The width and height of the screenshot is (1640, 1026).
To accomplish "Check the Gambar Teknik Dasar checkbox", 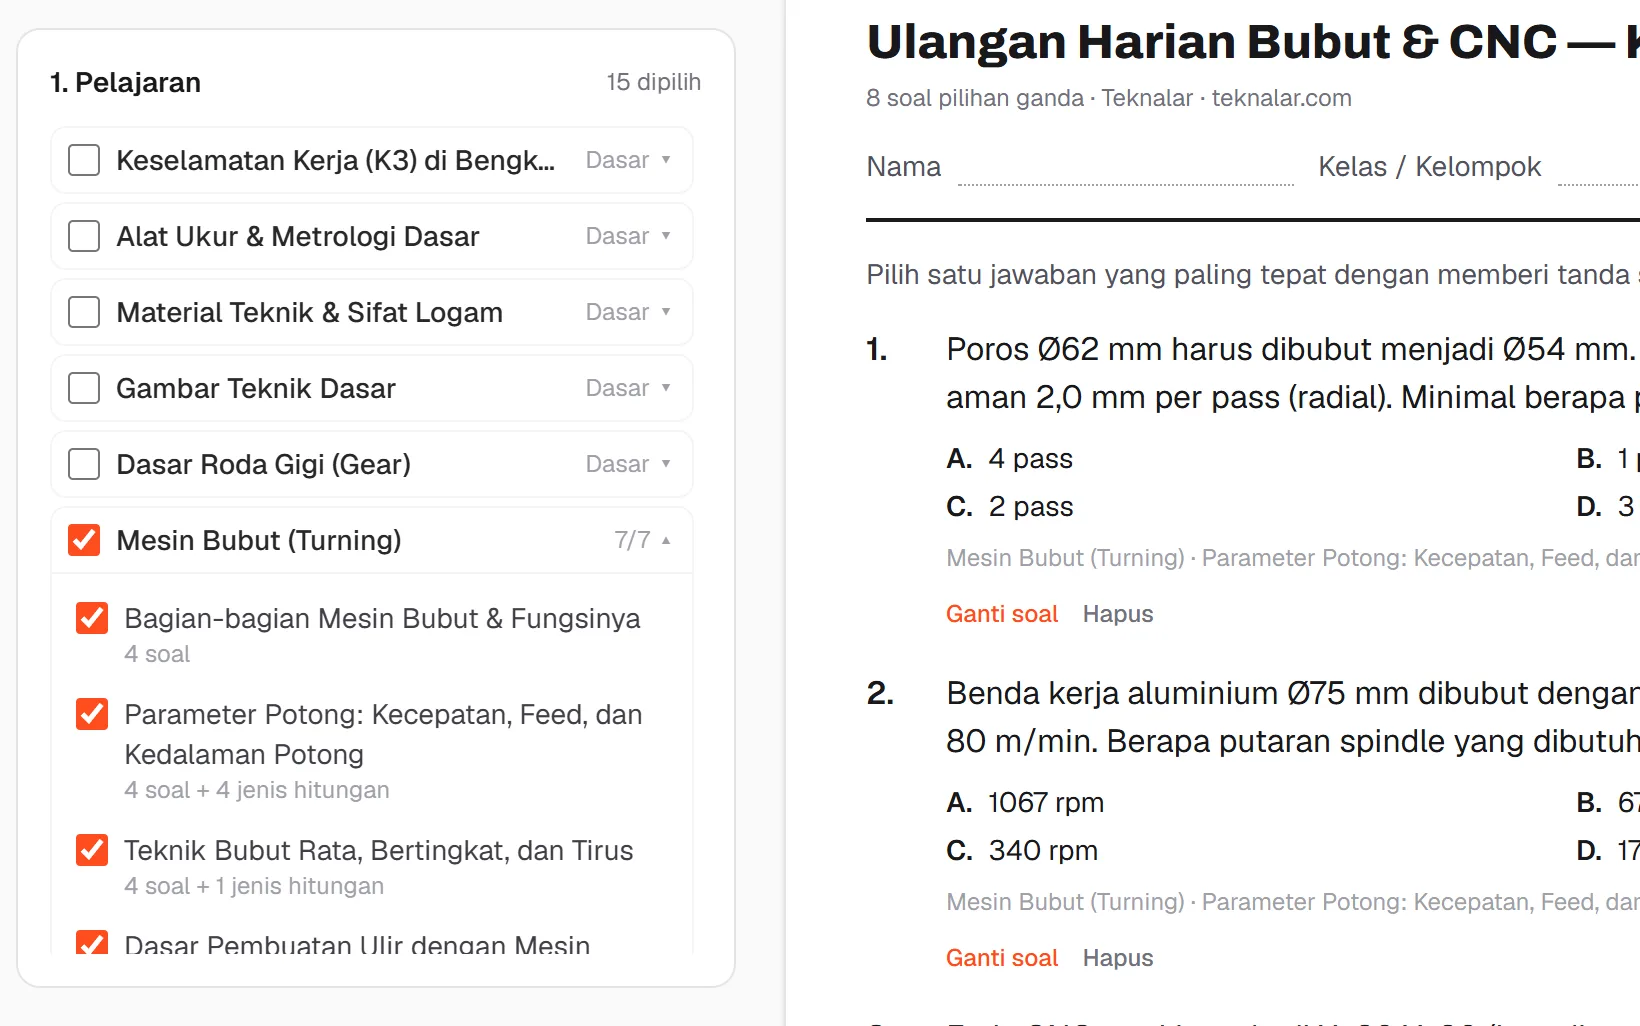I will pos(84,388).
